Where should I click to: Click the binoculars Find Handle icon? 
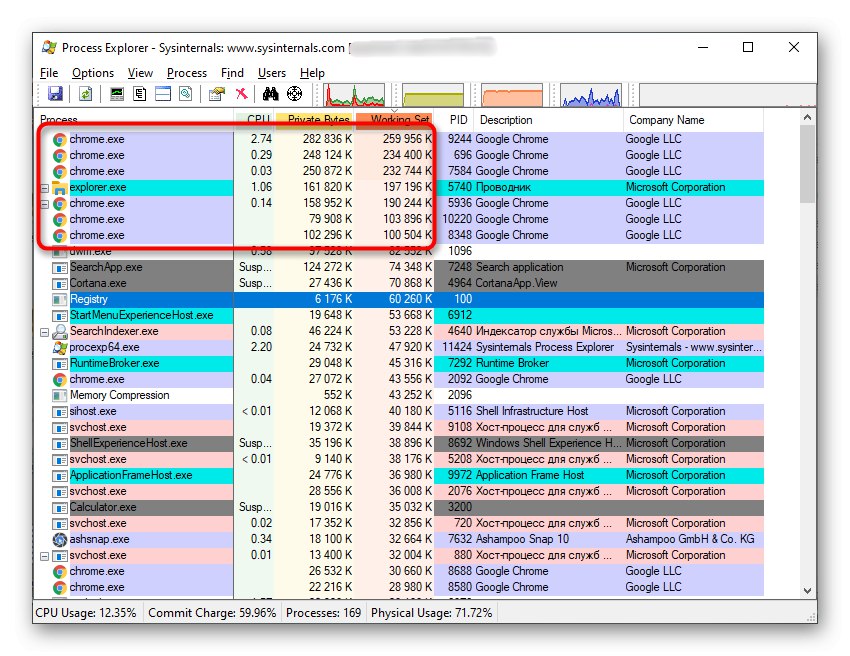tap(271, 94)
